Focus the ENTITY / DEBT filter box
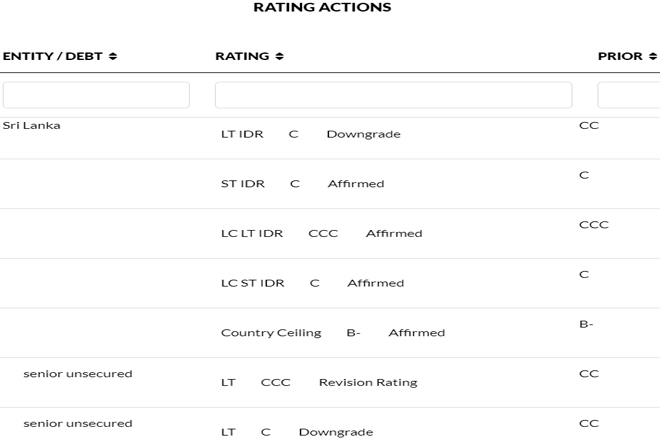The height and width of the screenshot is (440, 660). [x=96, y=95]
